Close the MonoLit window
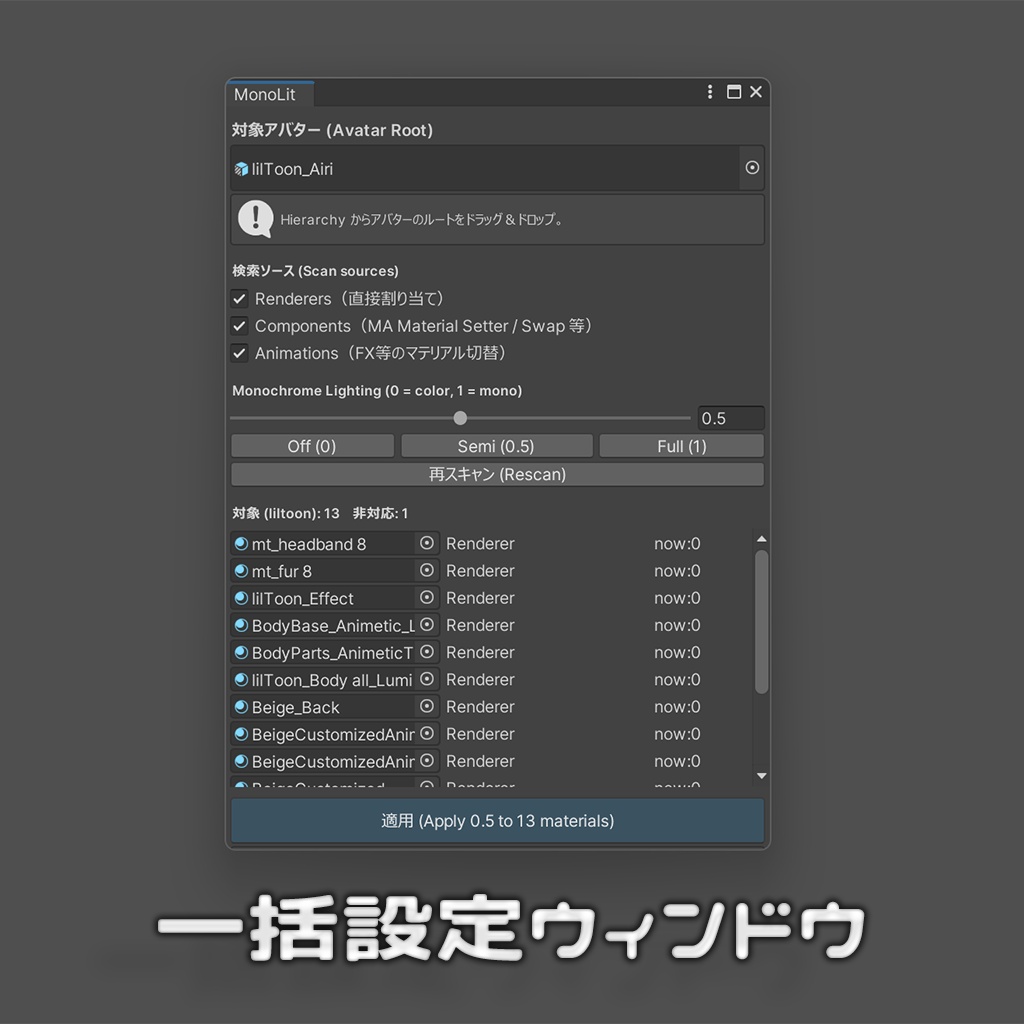1024x1024 pixels. click(756, 92)
